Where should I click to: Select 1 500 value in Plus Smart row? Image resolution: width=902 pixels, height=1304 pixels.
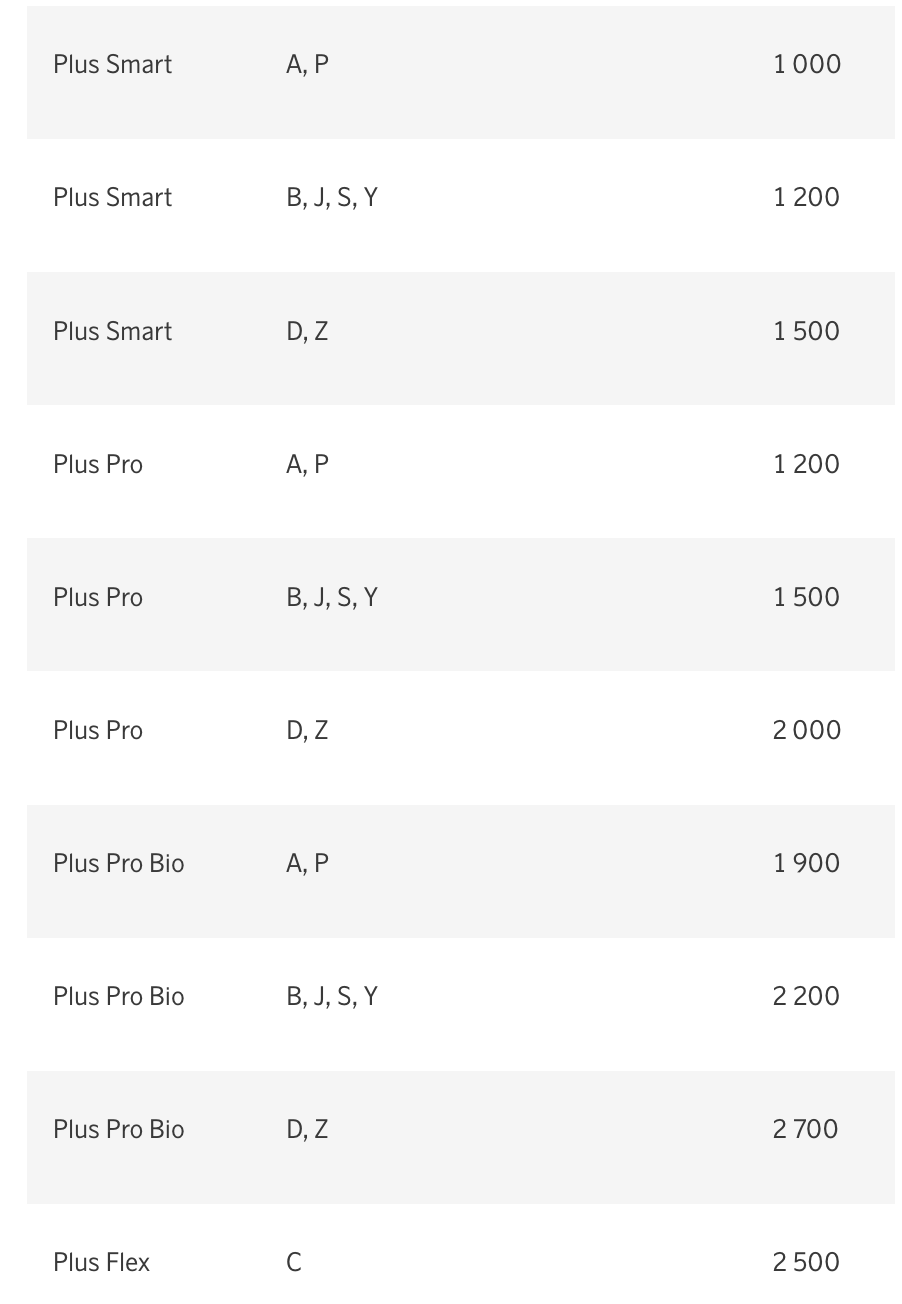click(806, 331)
